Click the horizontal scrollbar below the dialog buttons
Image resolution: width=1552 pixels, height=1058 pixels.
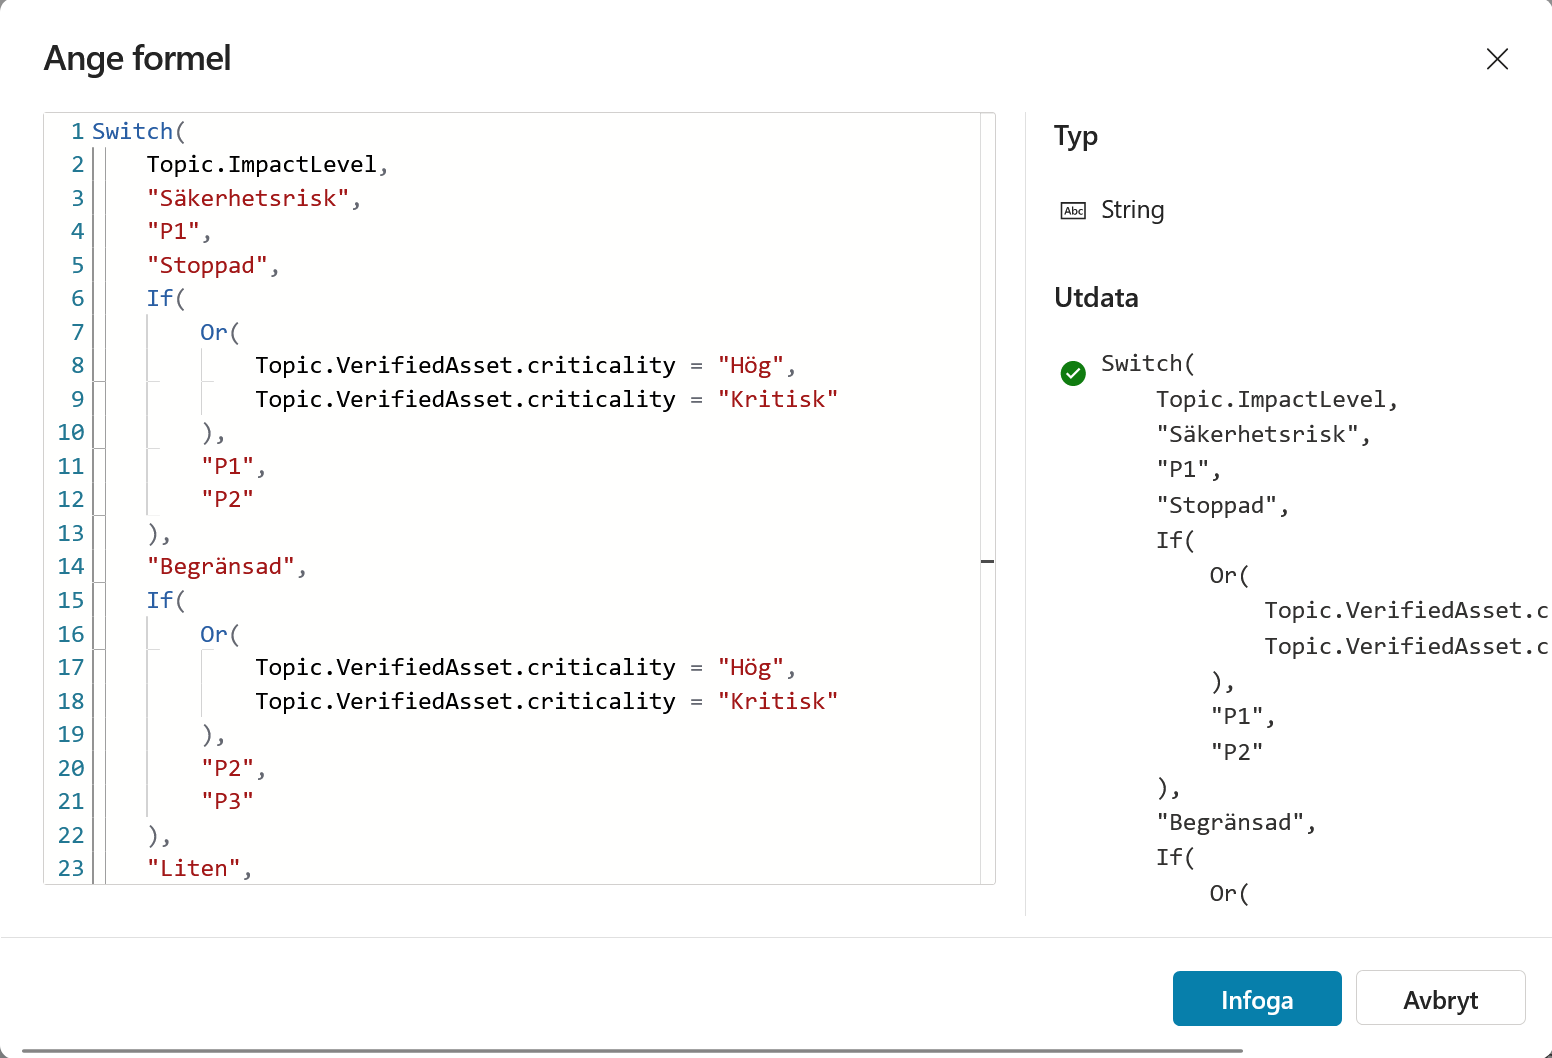point(632,1051)
